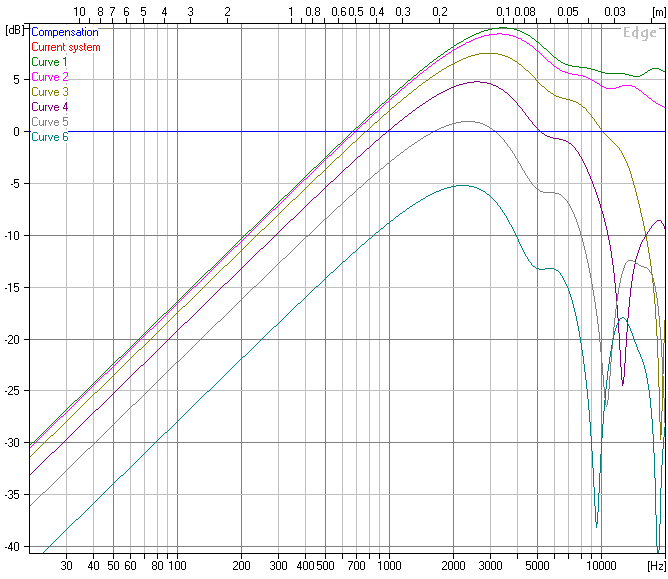Click the -20 dB axis label
The width and height of the screenshot is (668, 579).
point(12,340)
